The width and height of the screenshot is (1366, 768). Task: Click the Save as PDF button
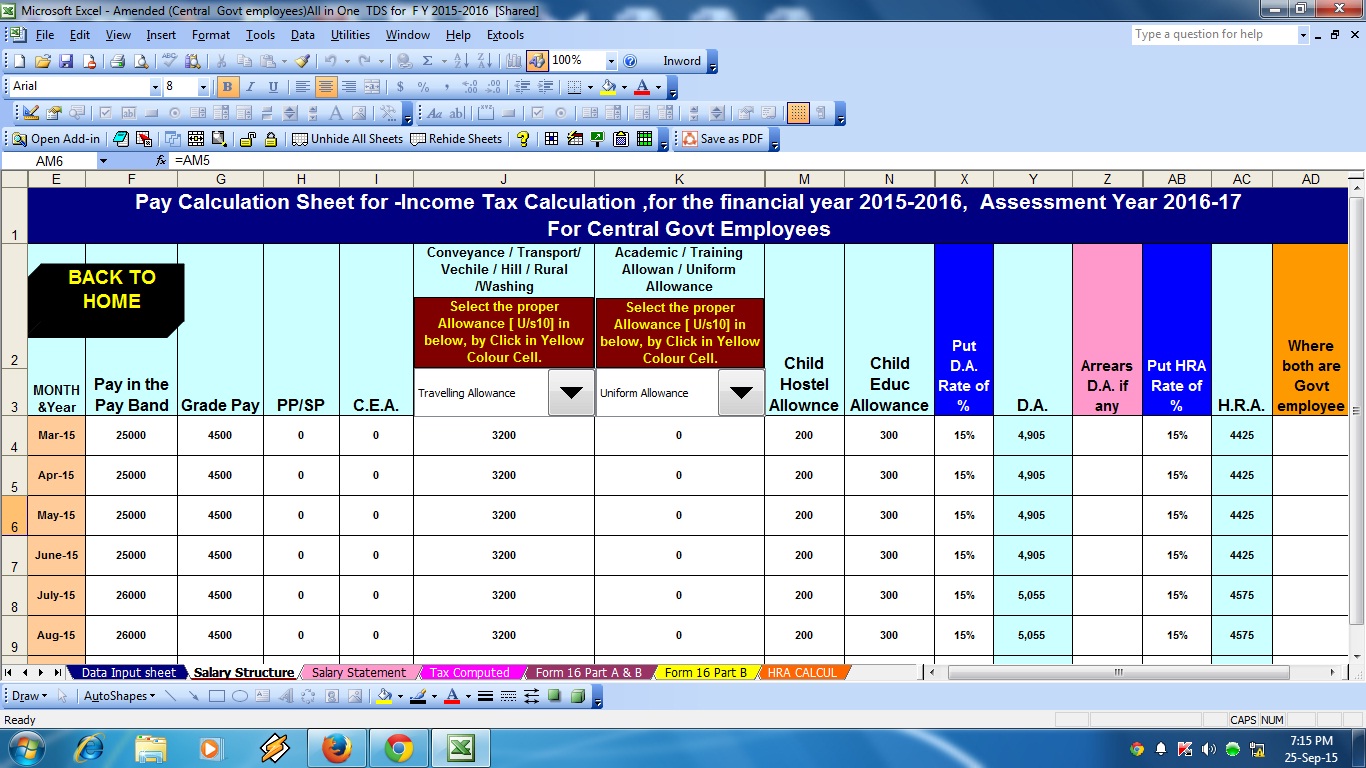pos(722,139)
